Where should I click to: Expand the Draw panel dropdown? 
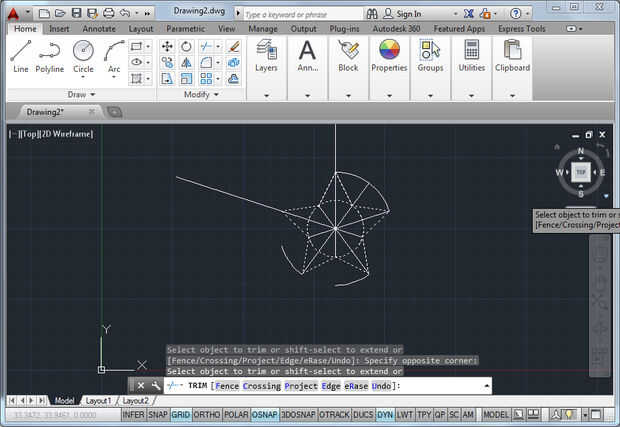click(x=93, y=94)
